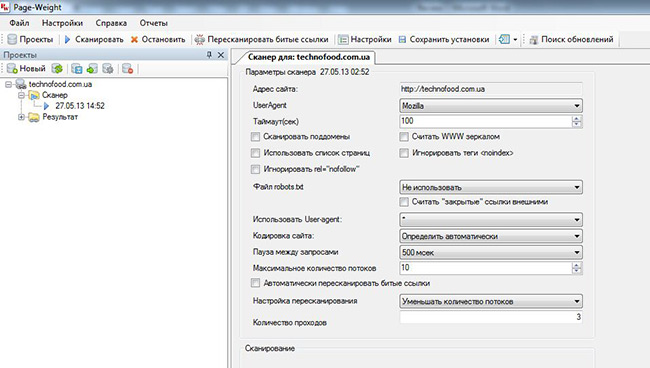Image resolution: width=650 pixels, height=368 pixels.
Task: Click the green refresh projects icon
Action: tap(57, 68)
